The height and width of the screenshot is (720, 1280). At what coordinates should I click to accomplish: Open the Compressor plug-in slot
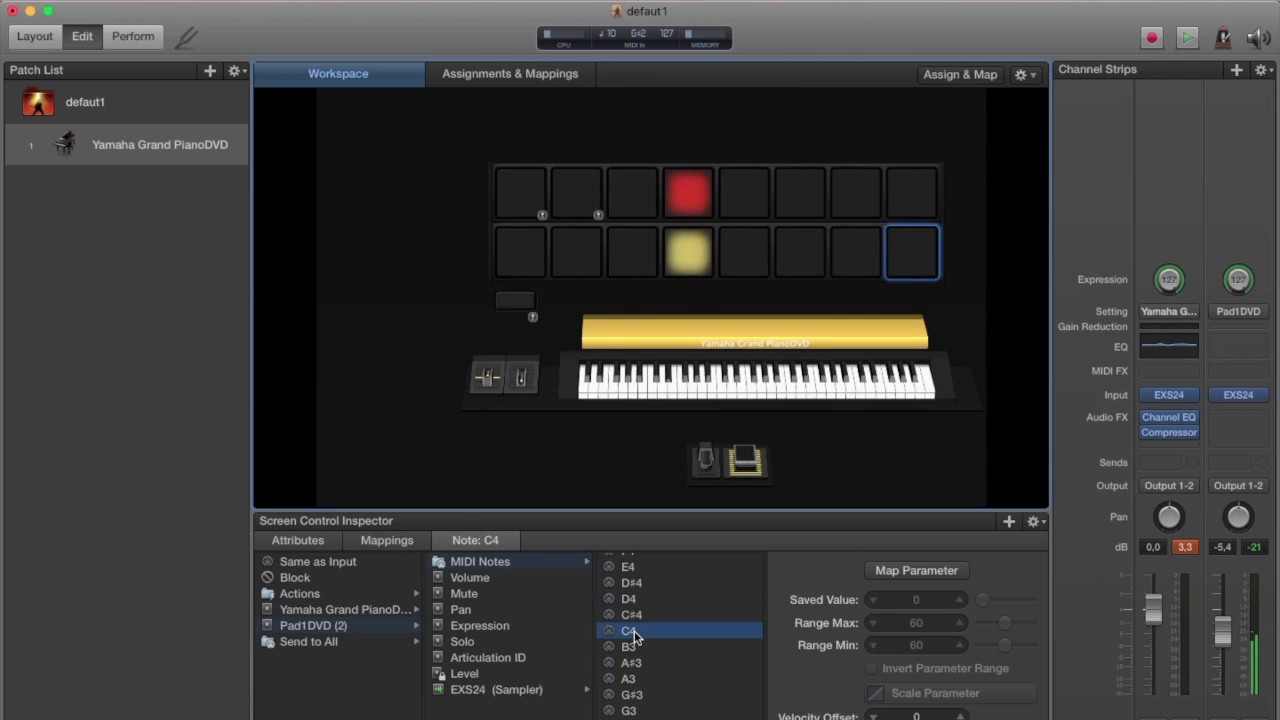click(1169, 432)
